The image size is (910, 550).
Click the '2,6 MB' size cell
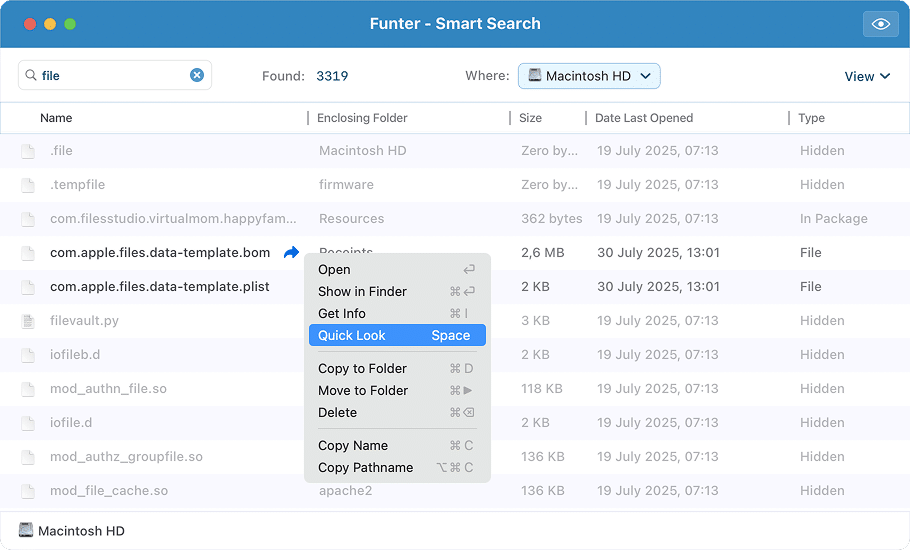tap(543, 252)
